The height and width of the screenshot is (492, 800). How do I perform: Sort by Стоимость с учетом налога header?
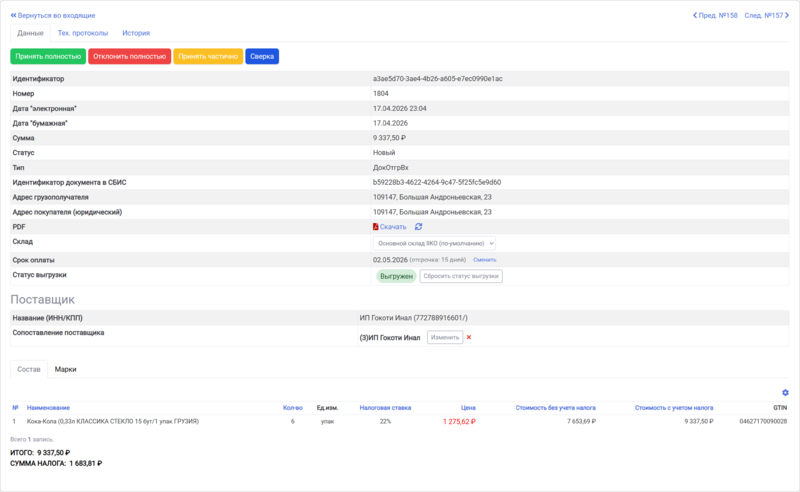tap(674, 408)
